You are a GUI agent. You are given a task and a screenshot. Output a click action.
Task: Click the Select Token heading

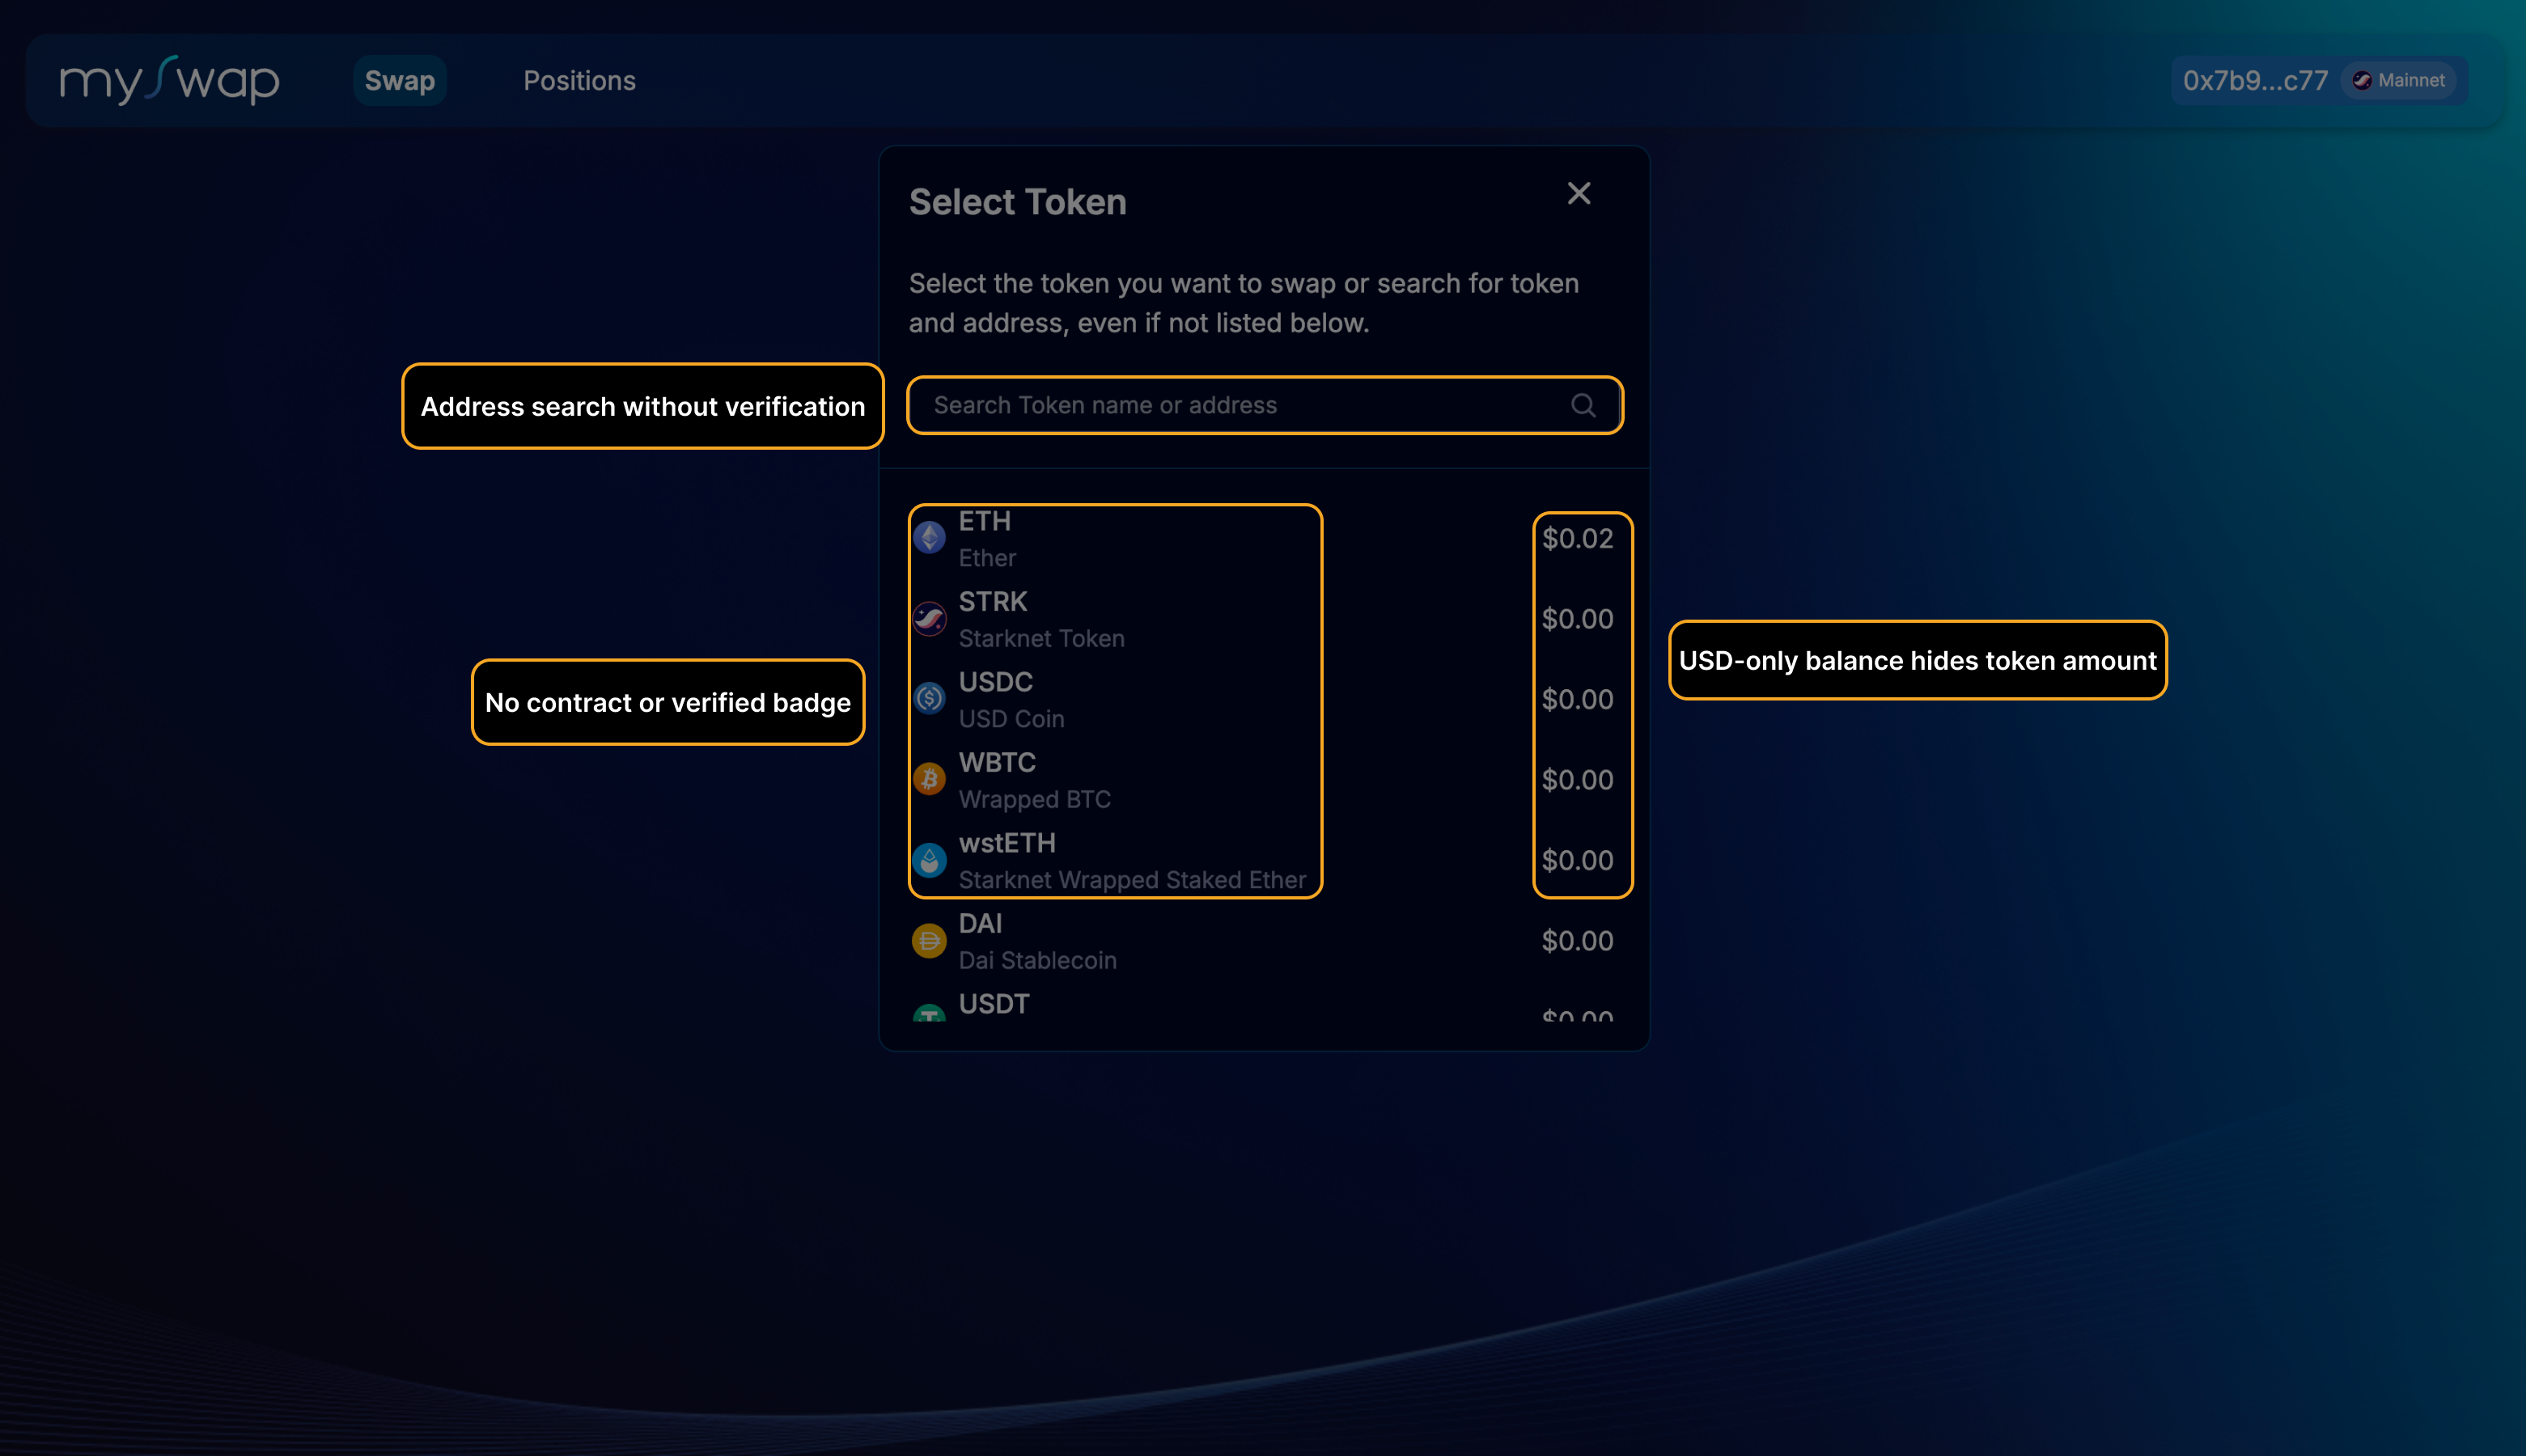(x=1017, y=202)
